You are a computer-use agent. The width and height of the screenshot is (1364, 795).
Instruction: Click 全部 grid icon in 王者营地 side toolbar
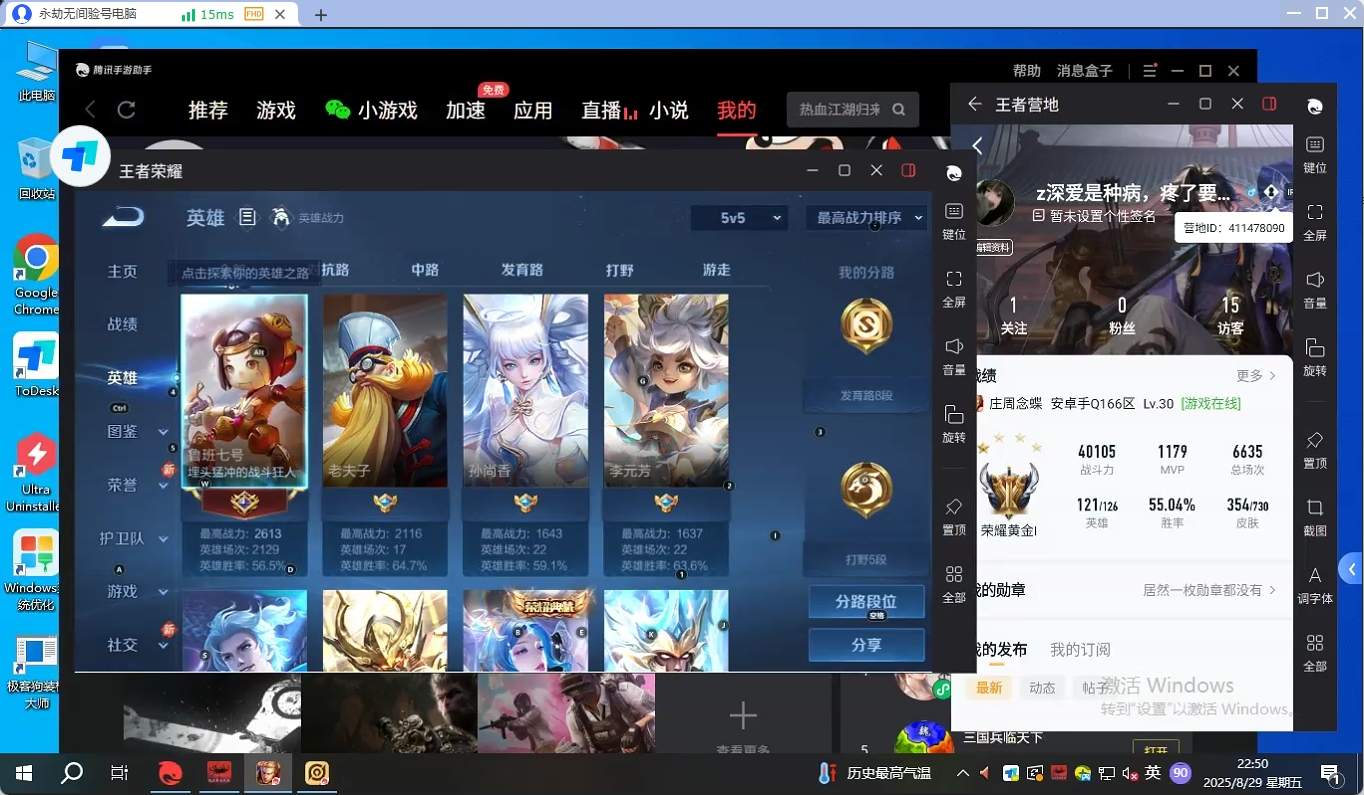[x=1315, y=643]
